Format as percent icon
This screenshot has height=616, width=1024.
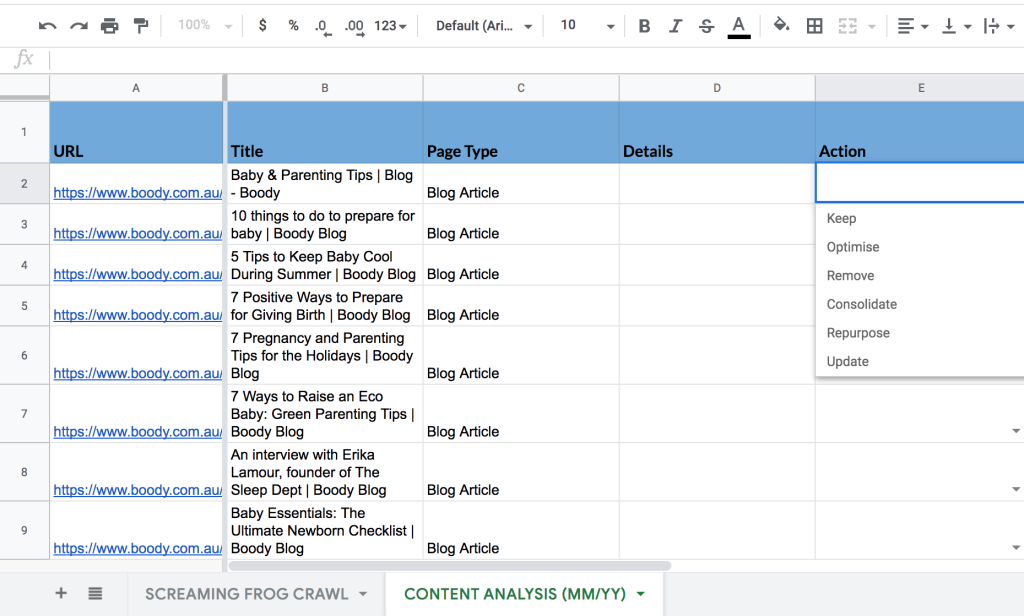coord(293,25)
